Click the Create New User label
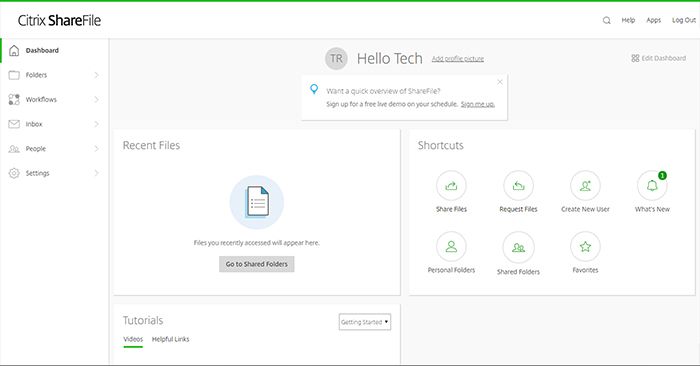The height and width of the screenshot is (366, 700). [585, 209]
